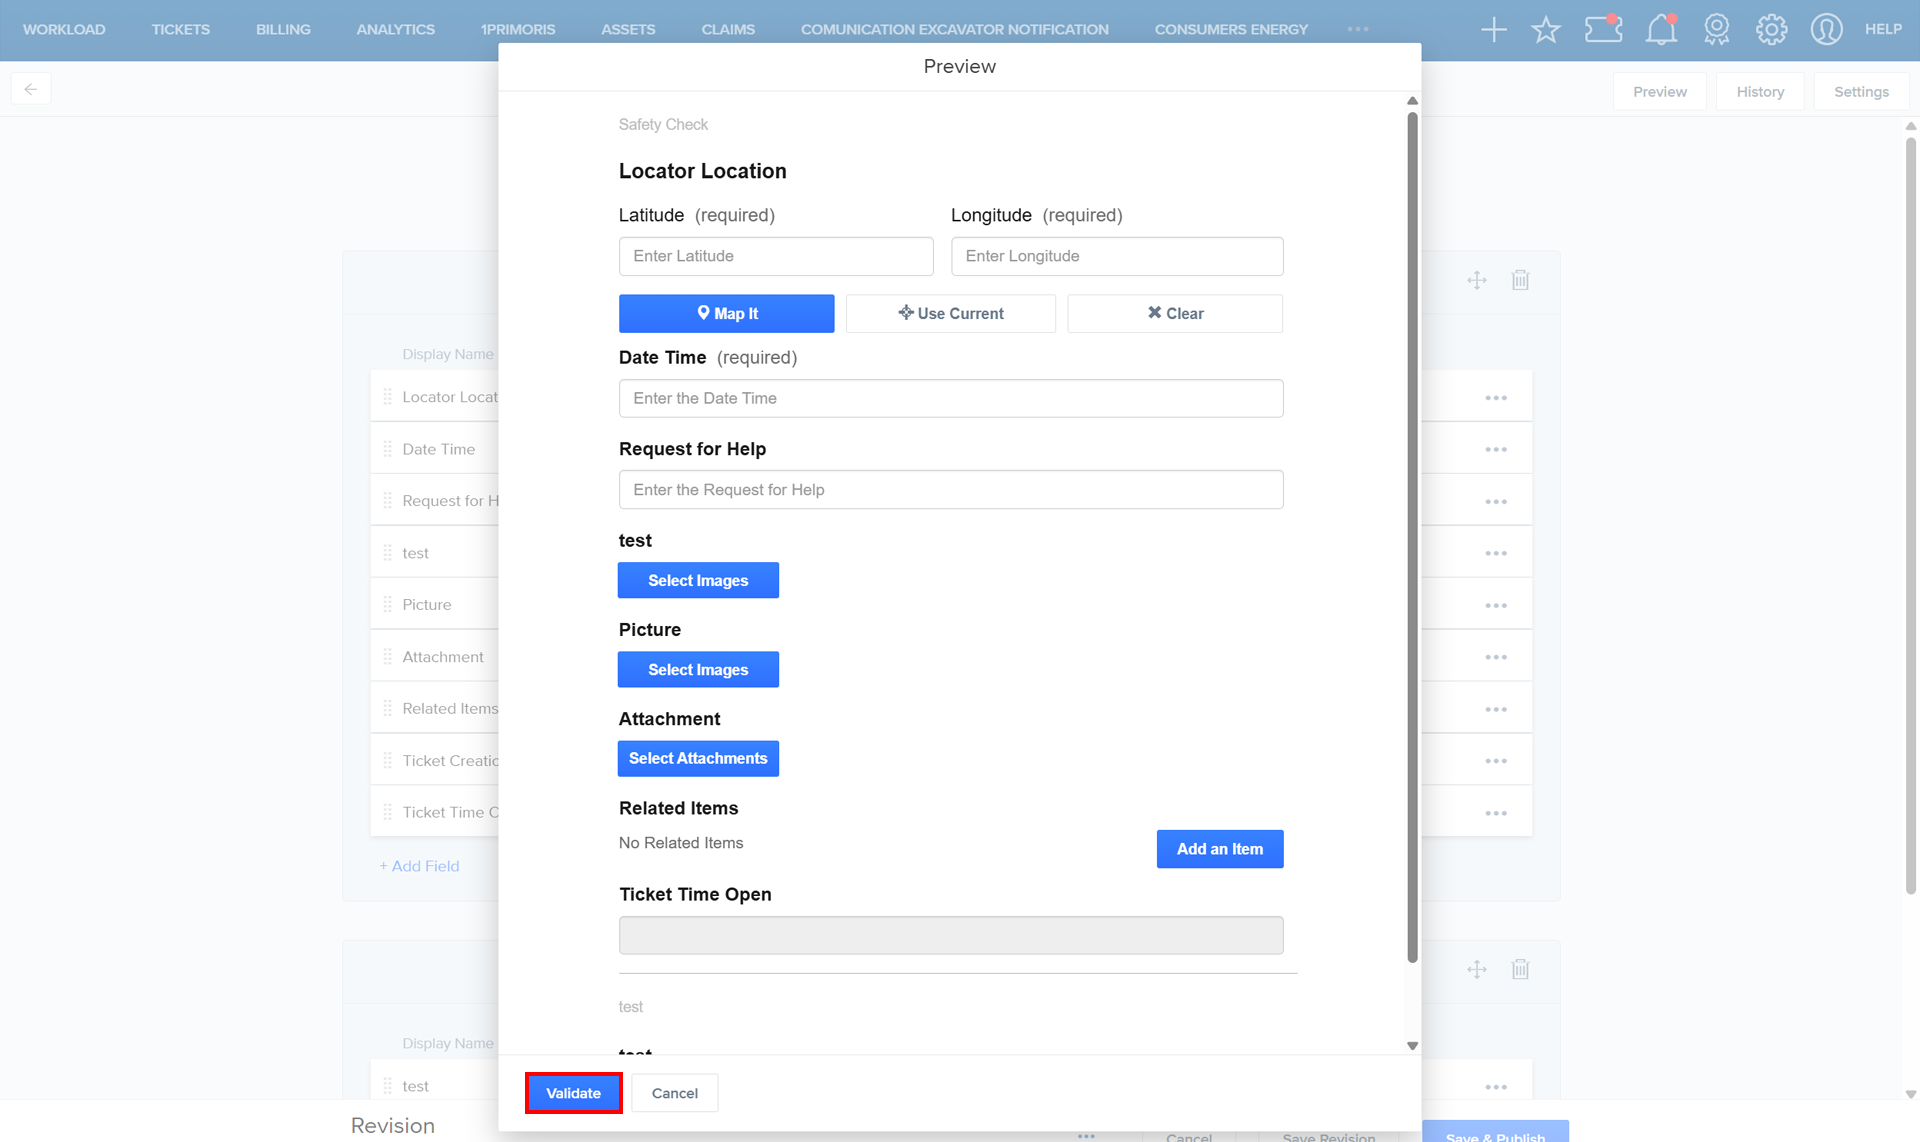This screenshot has width=1920, height=1142.
Task: Click the back arrow icon
Action: click(x=31, y=89)
